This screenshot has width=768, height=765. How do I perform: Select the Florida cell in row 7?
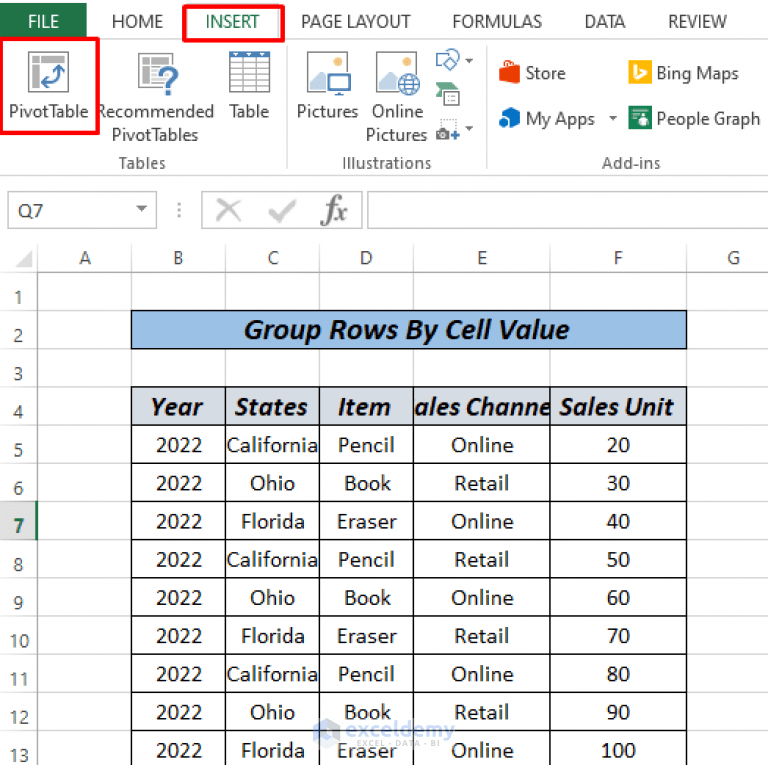[272, 521]
